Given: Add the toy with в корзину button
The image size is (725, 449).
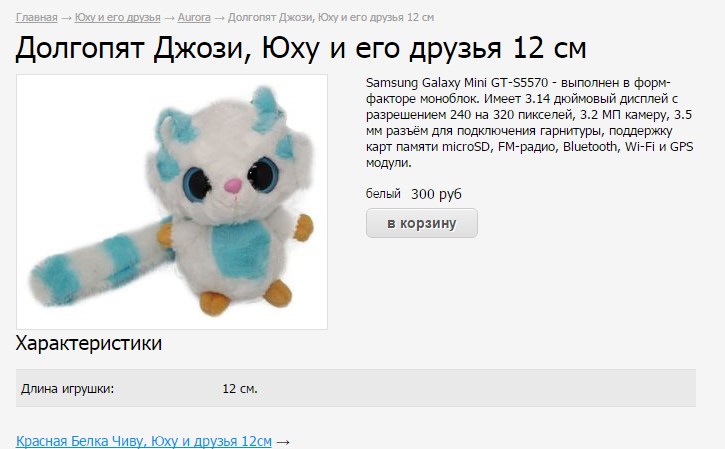Looking at the screenshot, I should [422, 223].
